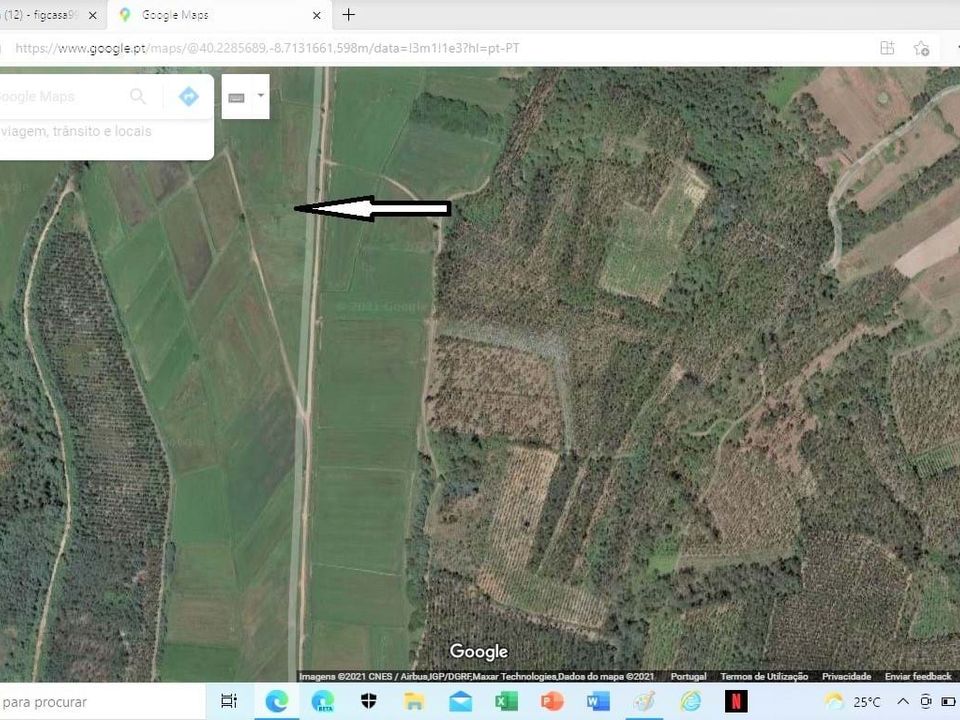Click the keyboard input tools icon
Screen dimensions: 960x720
[x=237, y=97]
